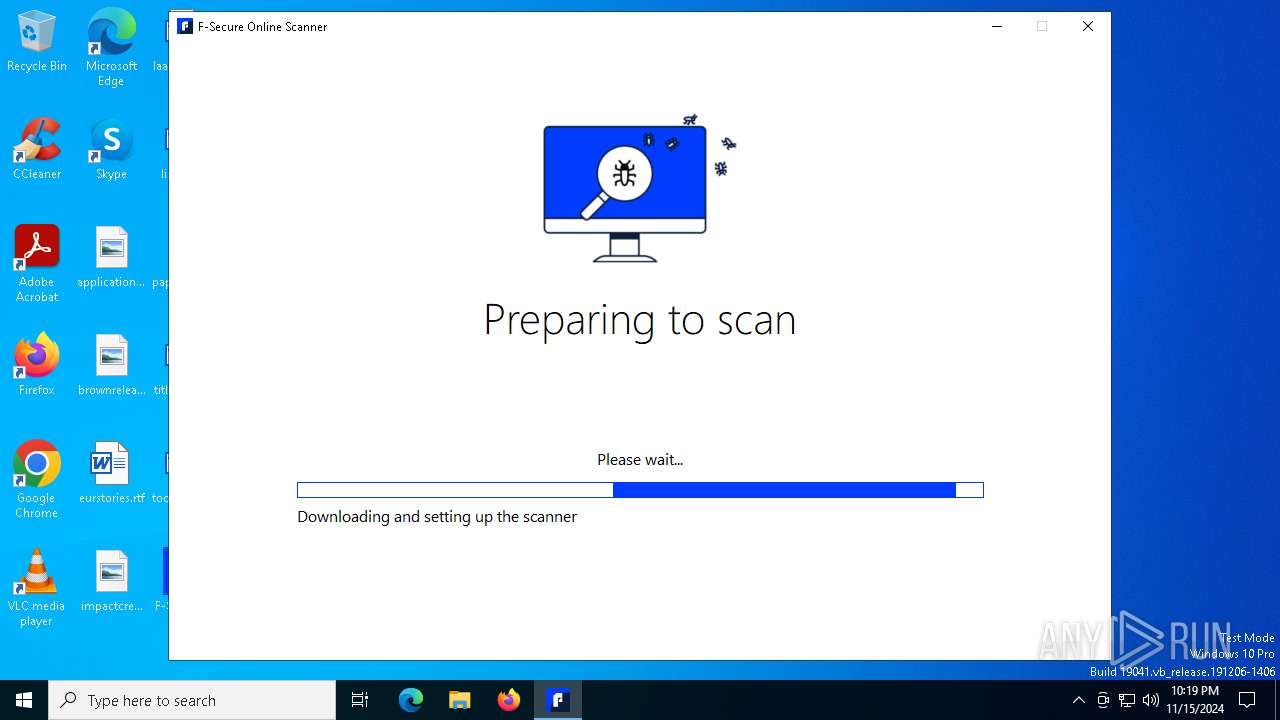The width and height of the screenshot is (1280, 720).
Task: Open the notification center icon
Action: pos(1247,700)
